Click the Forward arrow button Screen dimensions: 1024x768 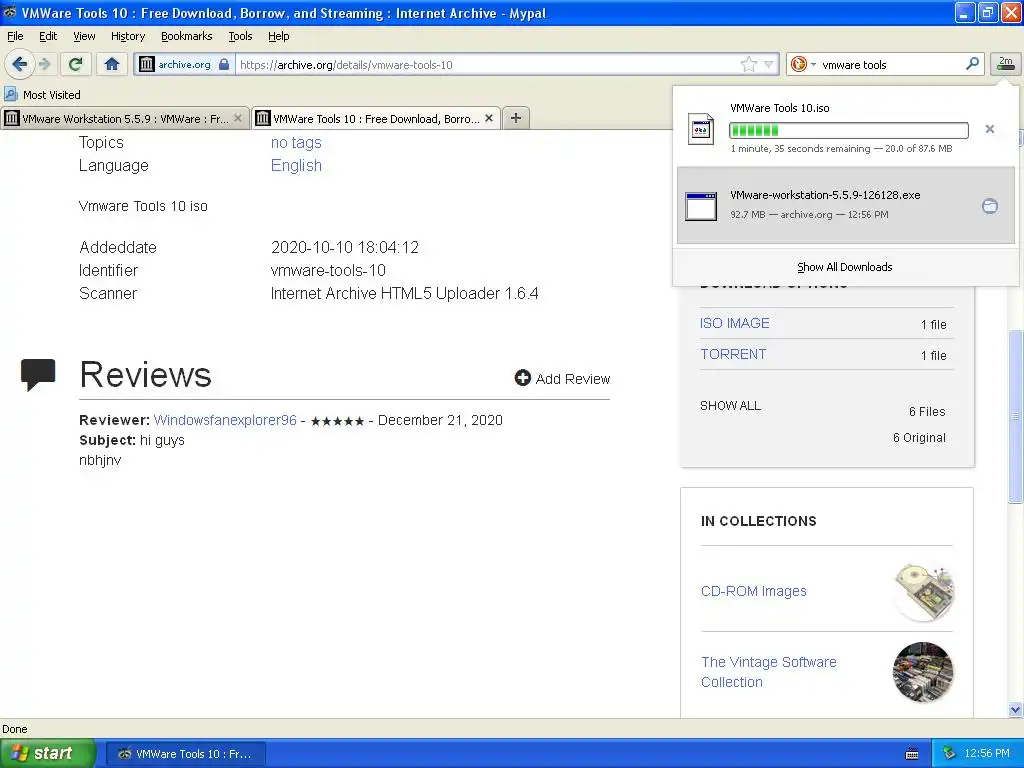[44, 64]
